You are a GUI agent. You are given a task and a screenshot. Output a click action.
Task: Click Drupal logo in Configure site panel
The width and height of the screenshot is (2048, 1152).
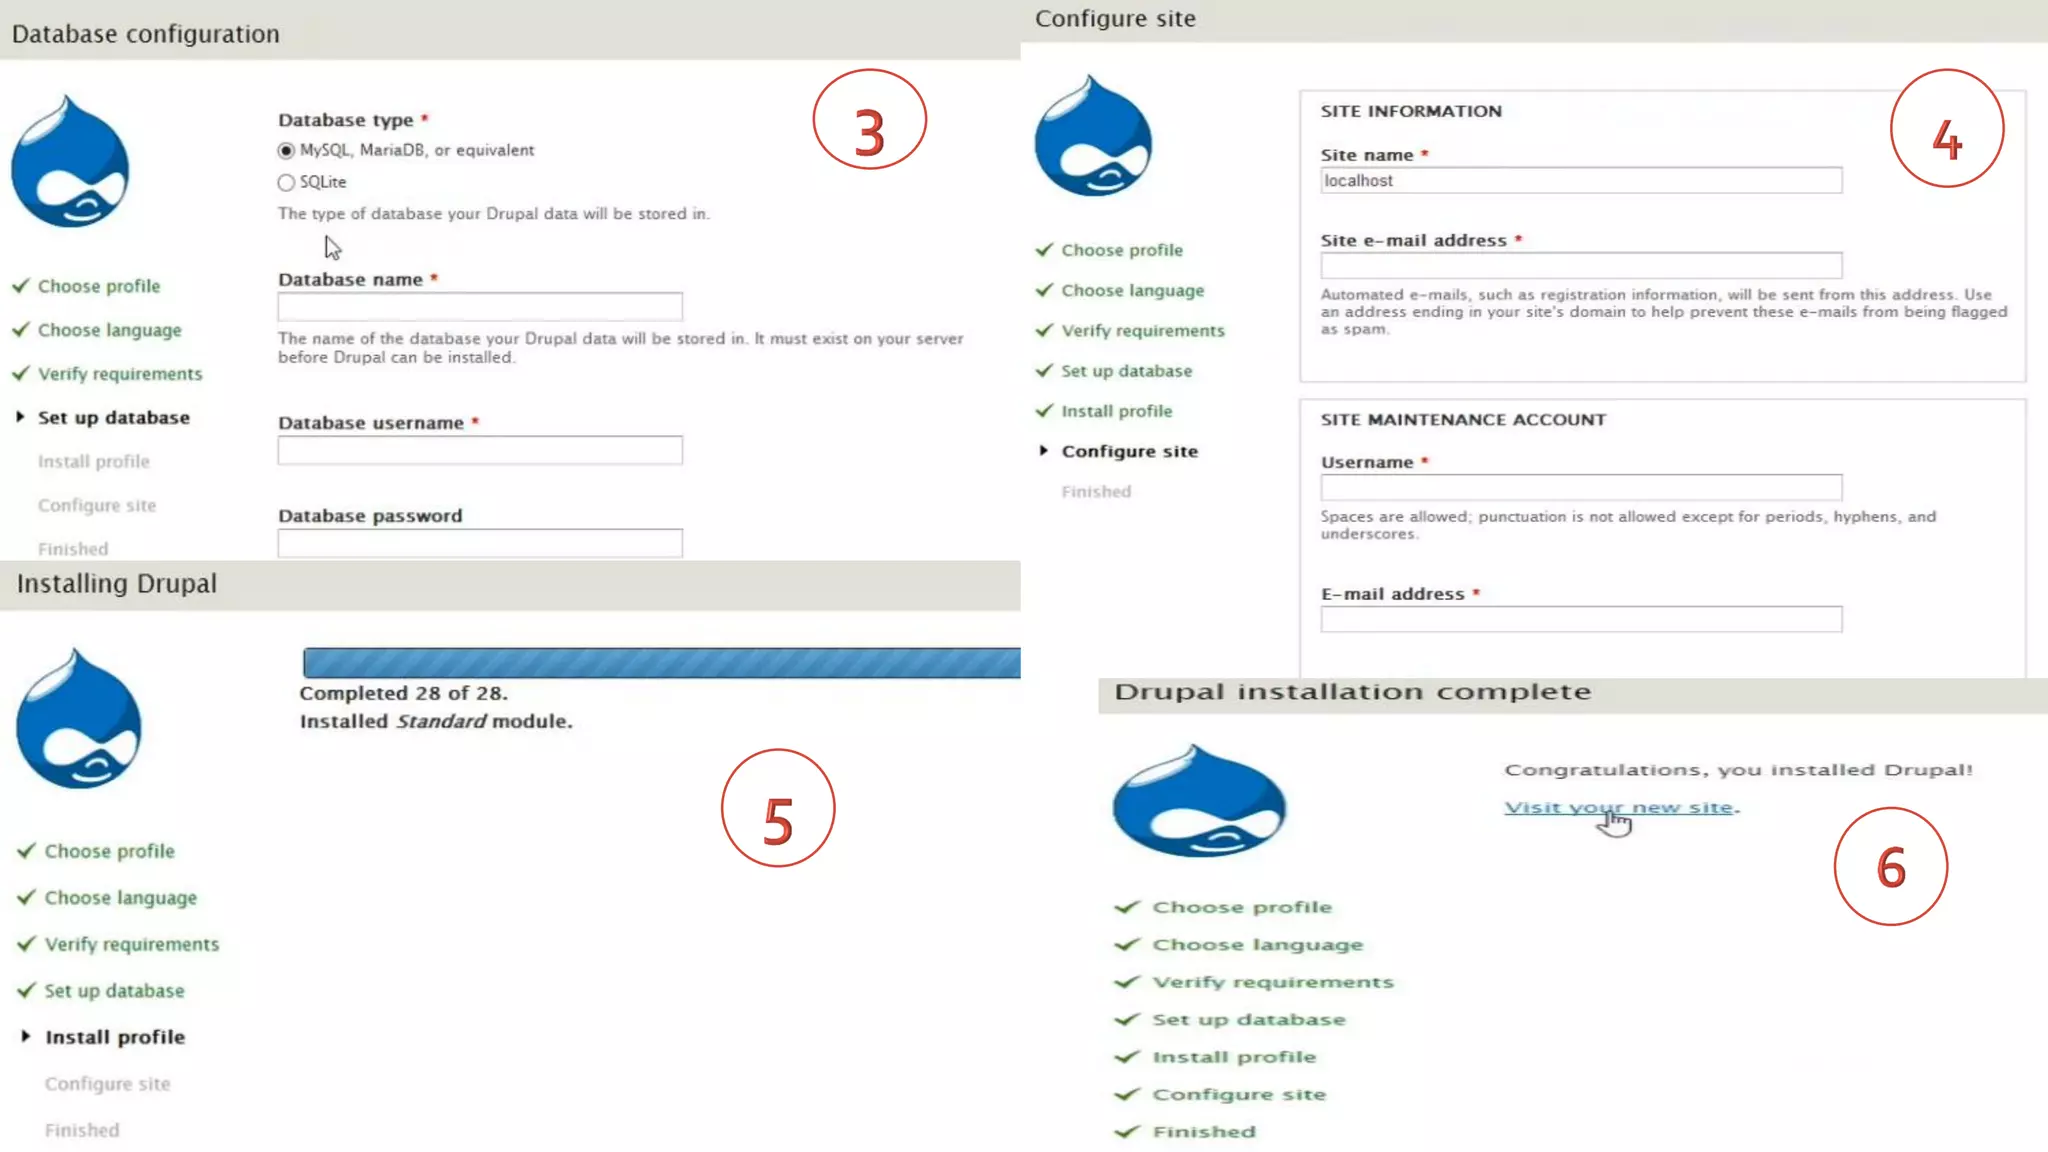[x=1093, y=138]
